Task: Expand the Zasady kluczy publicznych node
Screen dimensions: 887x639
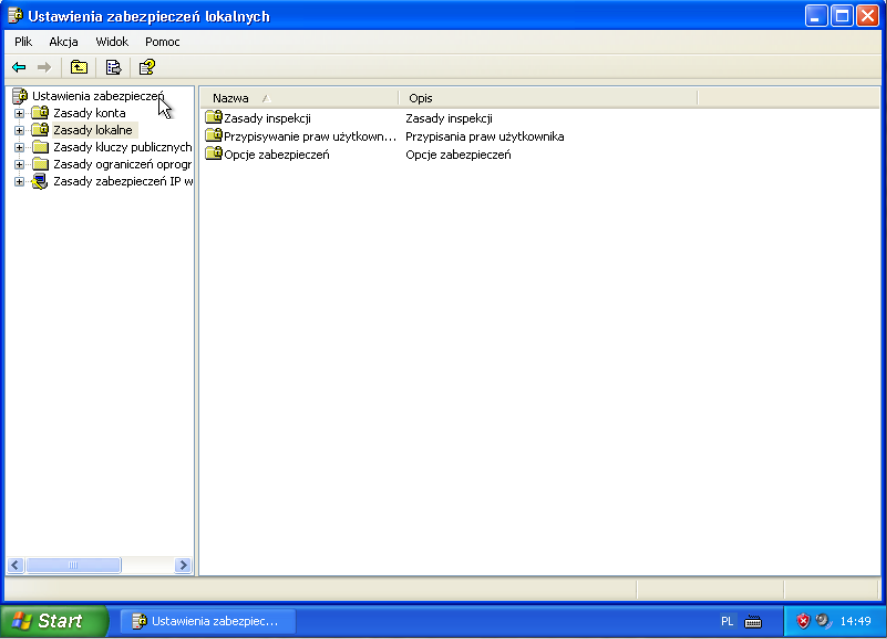Action: [x=19, y=147]
